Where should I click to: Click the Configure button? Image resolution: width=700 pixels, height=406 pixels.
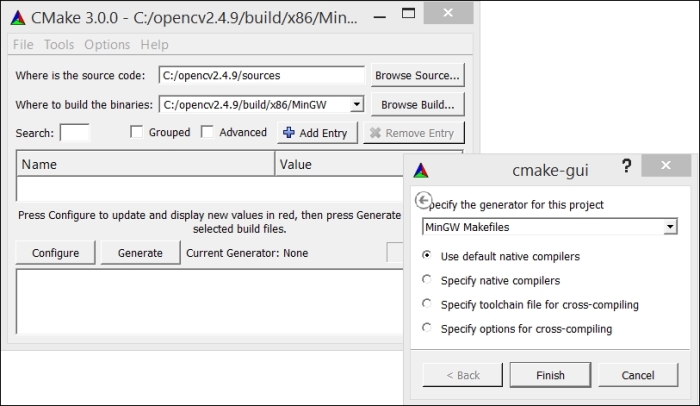click(x=55, y=253)
